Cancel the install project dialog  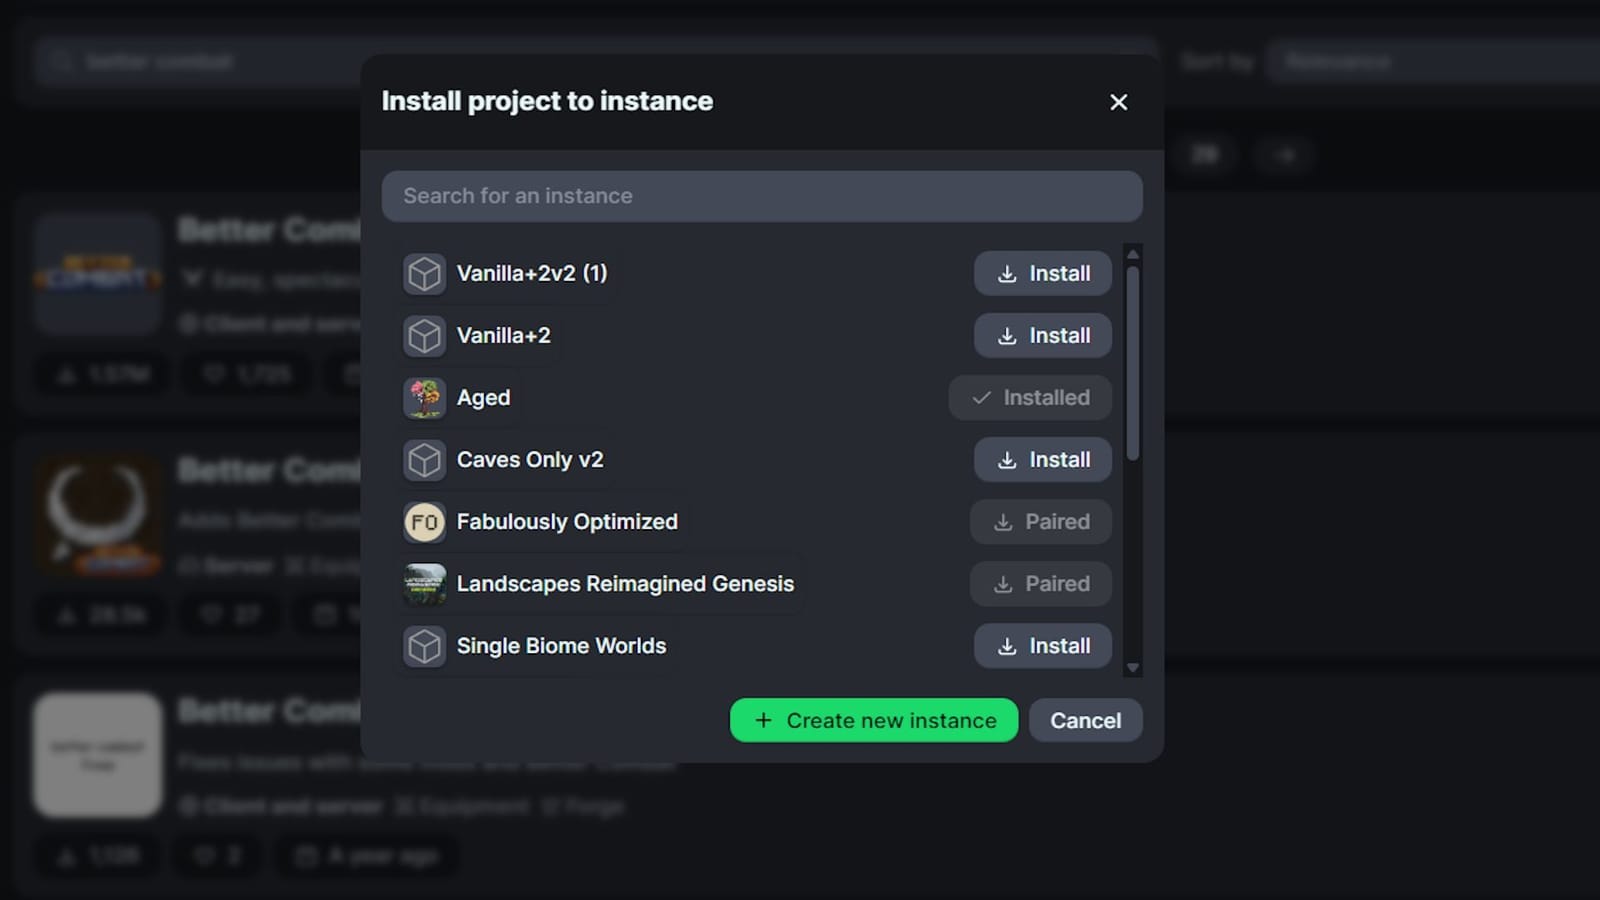(1085, 721)
